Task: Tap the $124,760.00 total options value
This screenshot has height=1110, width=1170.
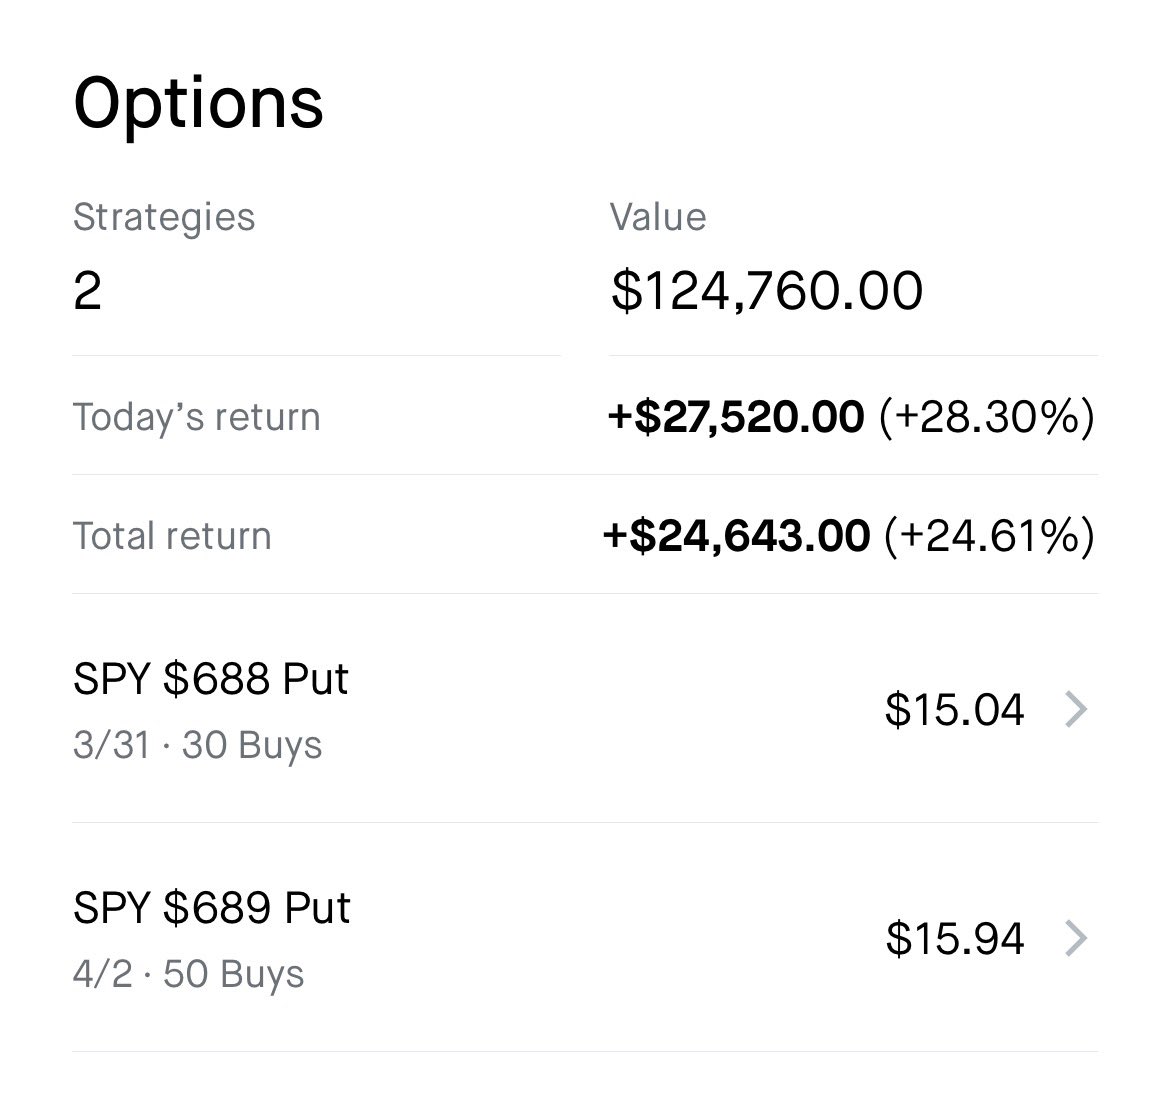Action: tap(766, 291)
